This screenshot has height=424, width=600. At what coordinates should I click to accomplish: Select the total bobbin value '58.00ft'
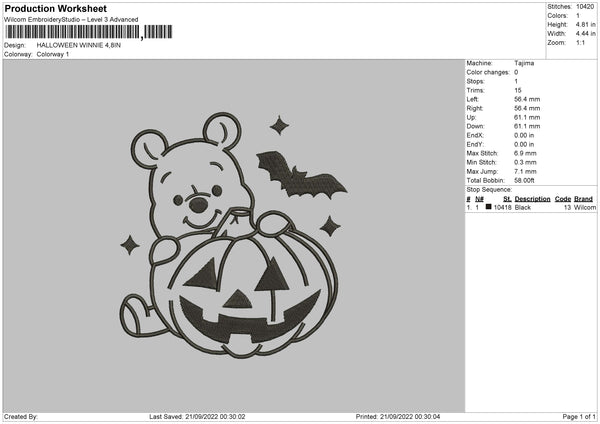524,181
